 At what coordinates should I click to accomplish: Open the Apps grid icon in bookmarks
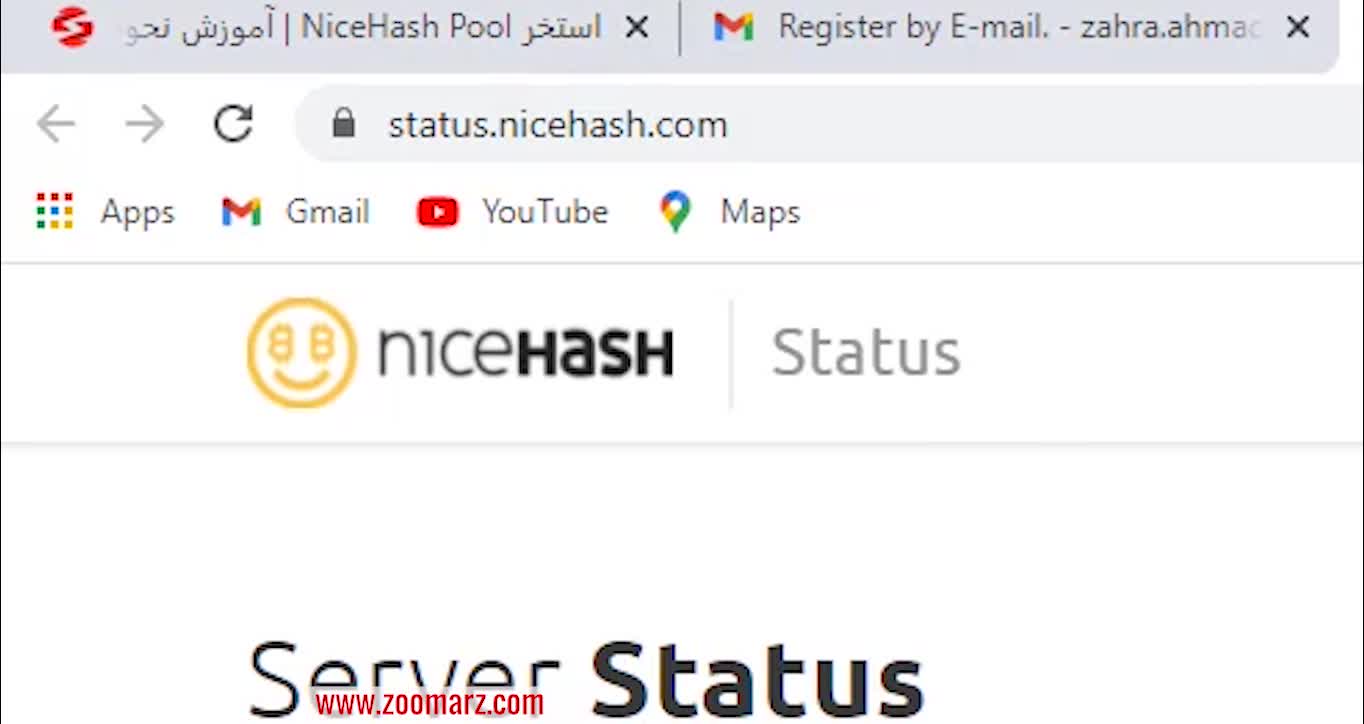(x=55, y=212)
